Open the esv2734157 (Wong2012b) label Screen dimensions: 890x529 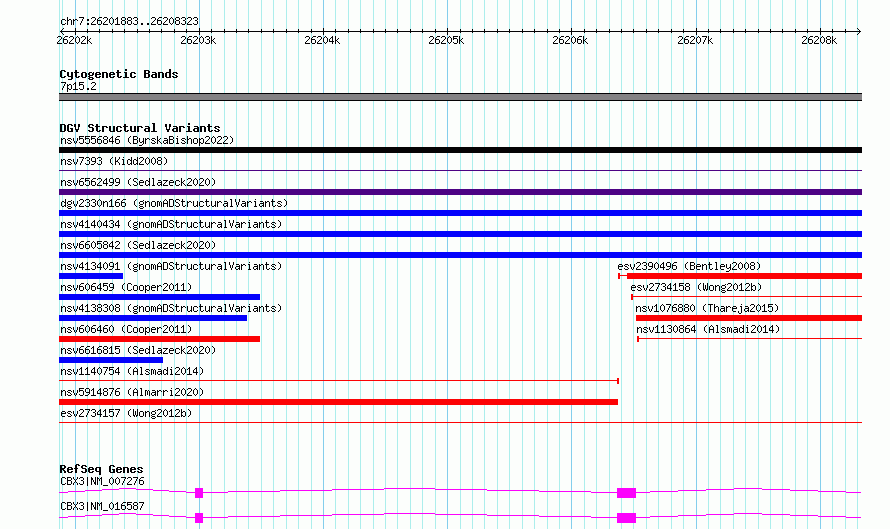(x=126, y=413)
